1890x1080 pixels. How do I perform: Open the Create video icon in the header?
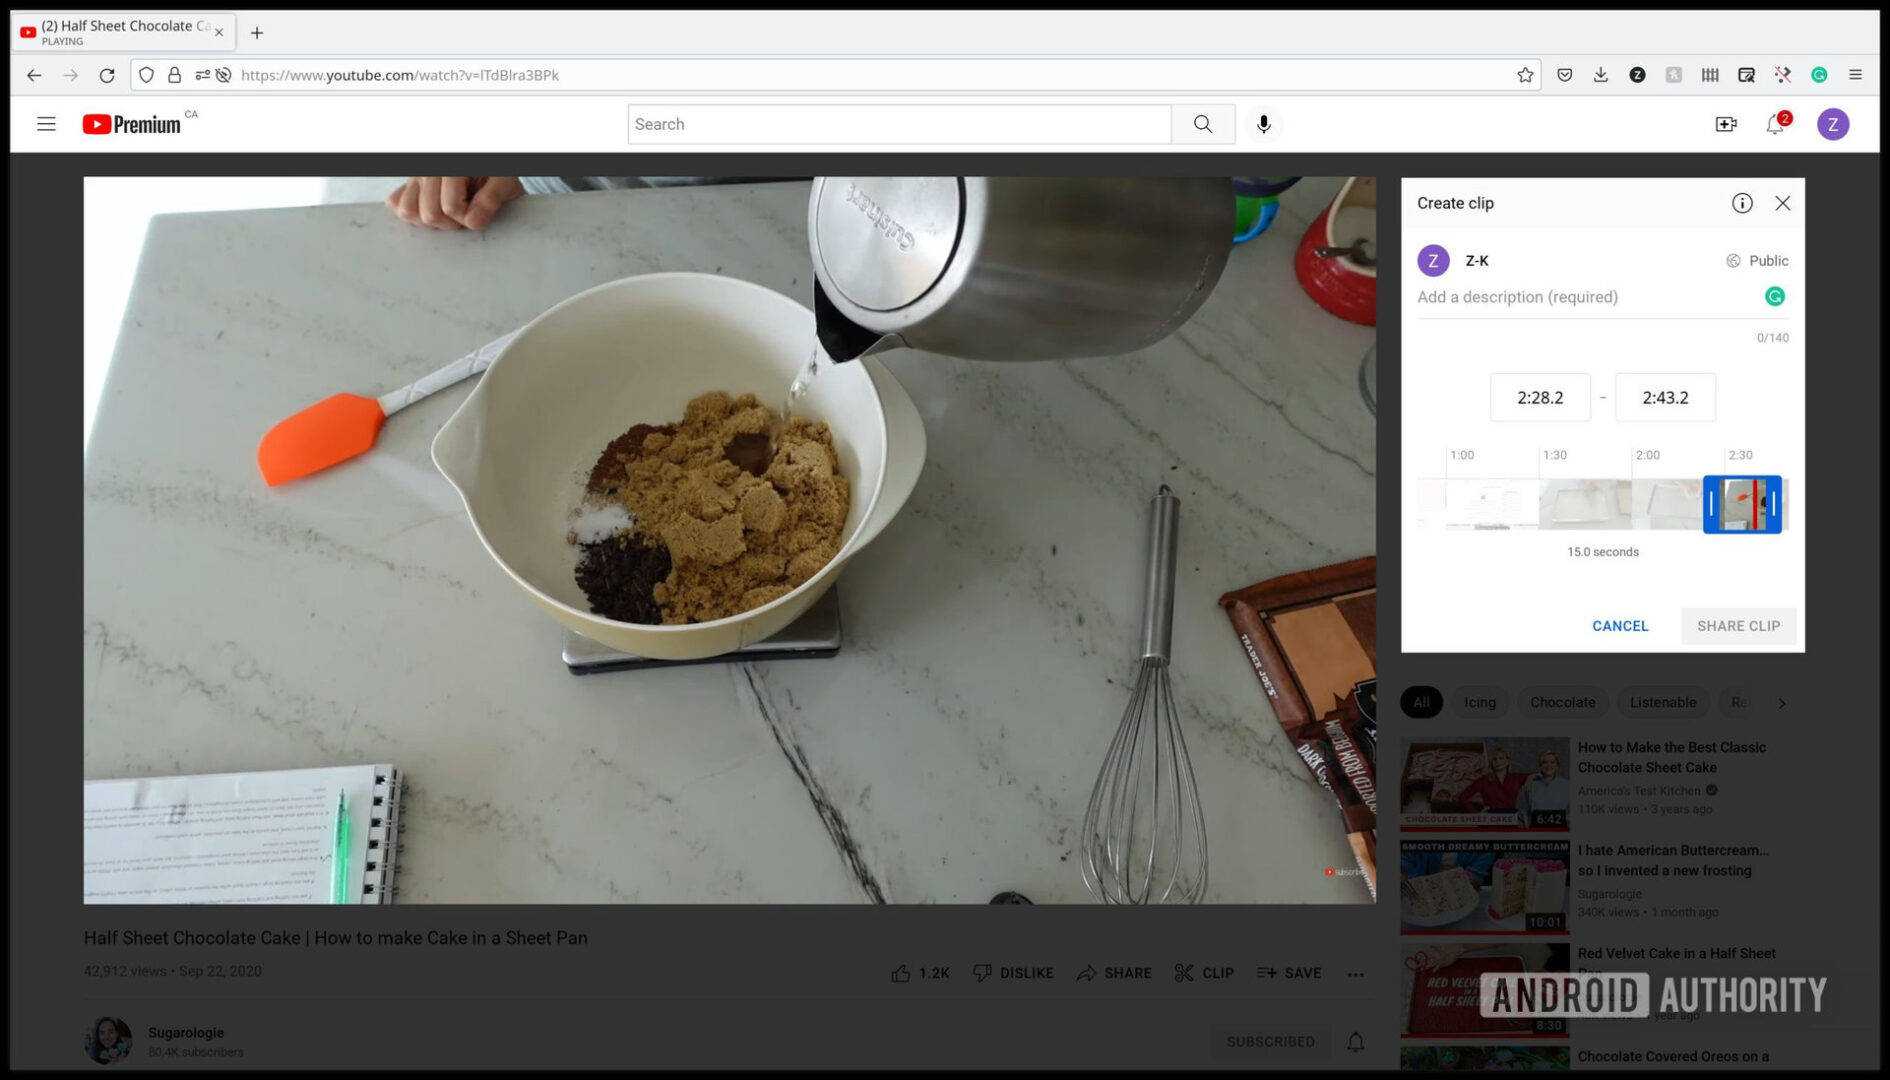1726,123
